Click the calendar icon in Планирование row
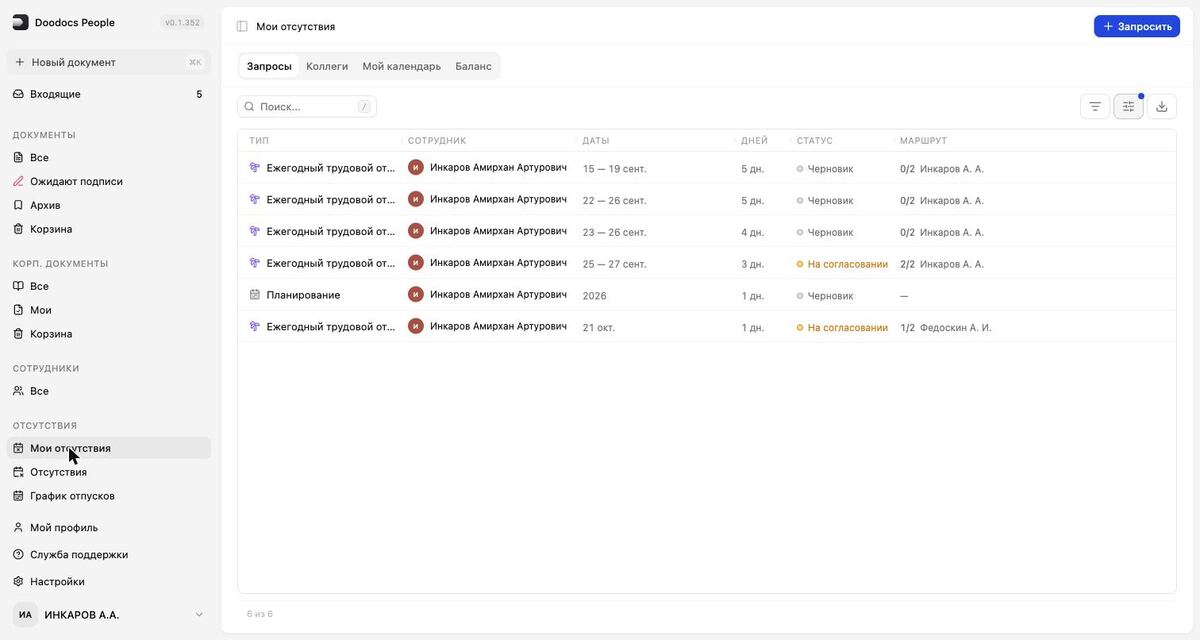The height and width of the screenshot is (640, 1200). pos(255,295)
